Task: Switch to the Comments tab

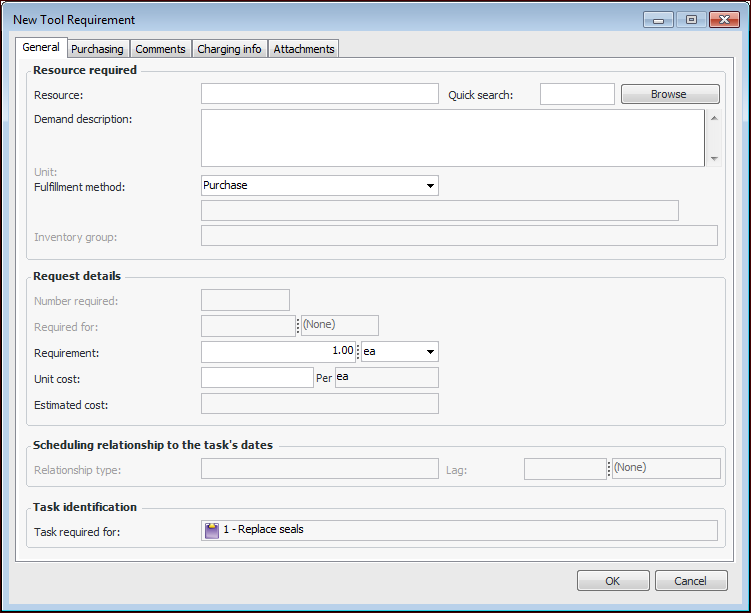Action: click(160, 49)
